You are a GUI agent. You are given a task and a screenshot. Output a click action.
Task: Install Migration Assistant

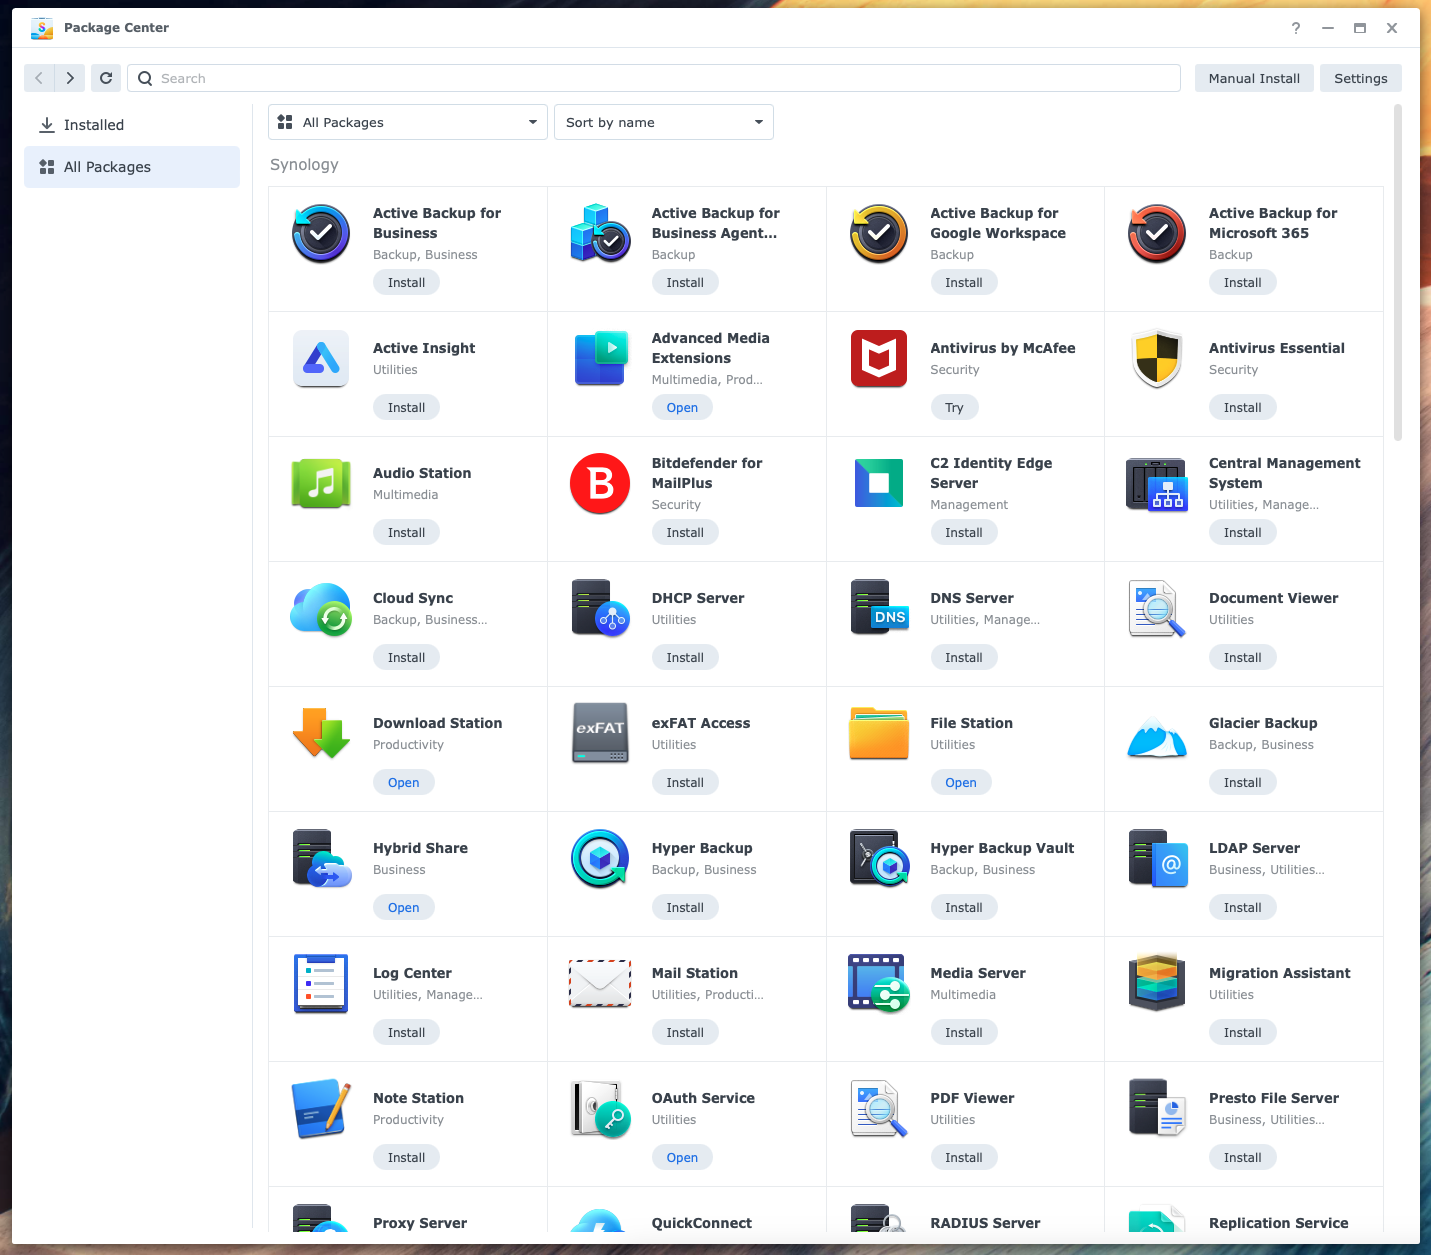(x=1242, y=1032)
